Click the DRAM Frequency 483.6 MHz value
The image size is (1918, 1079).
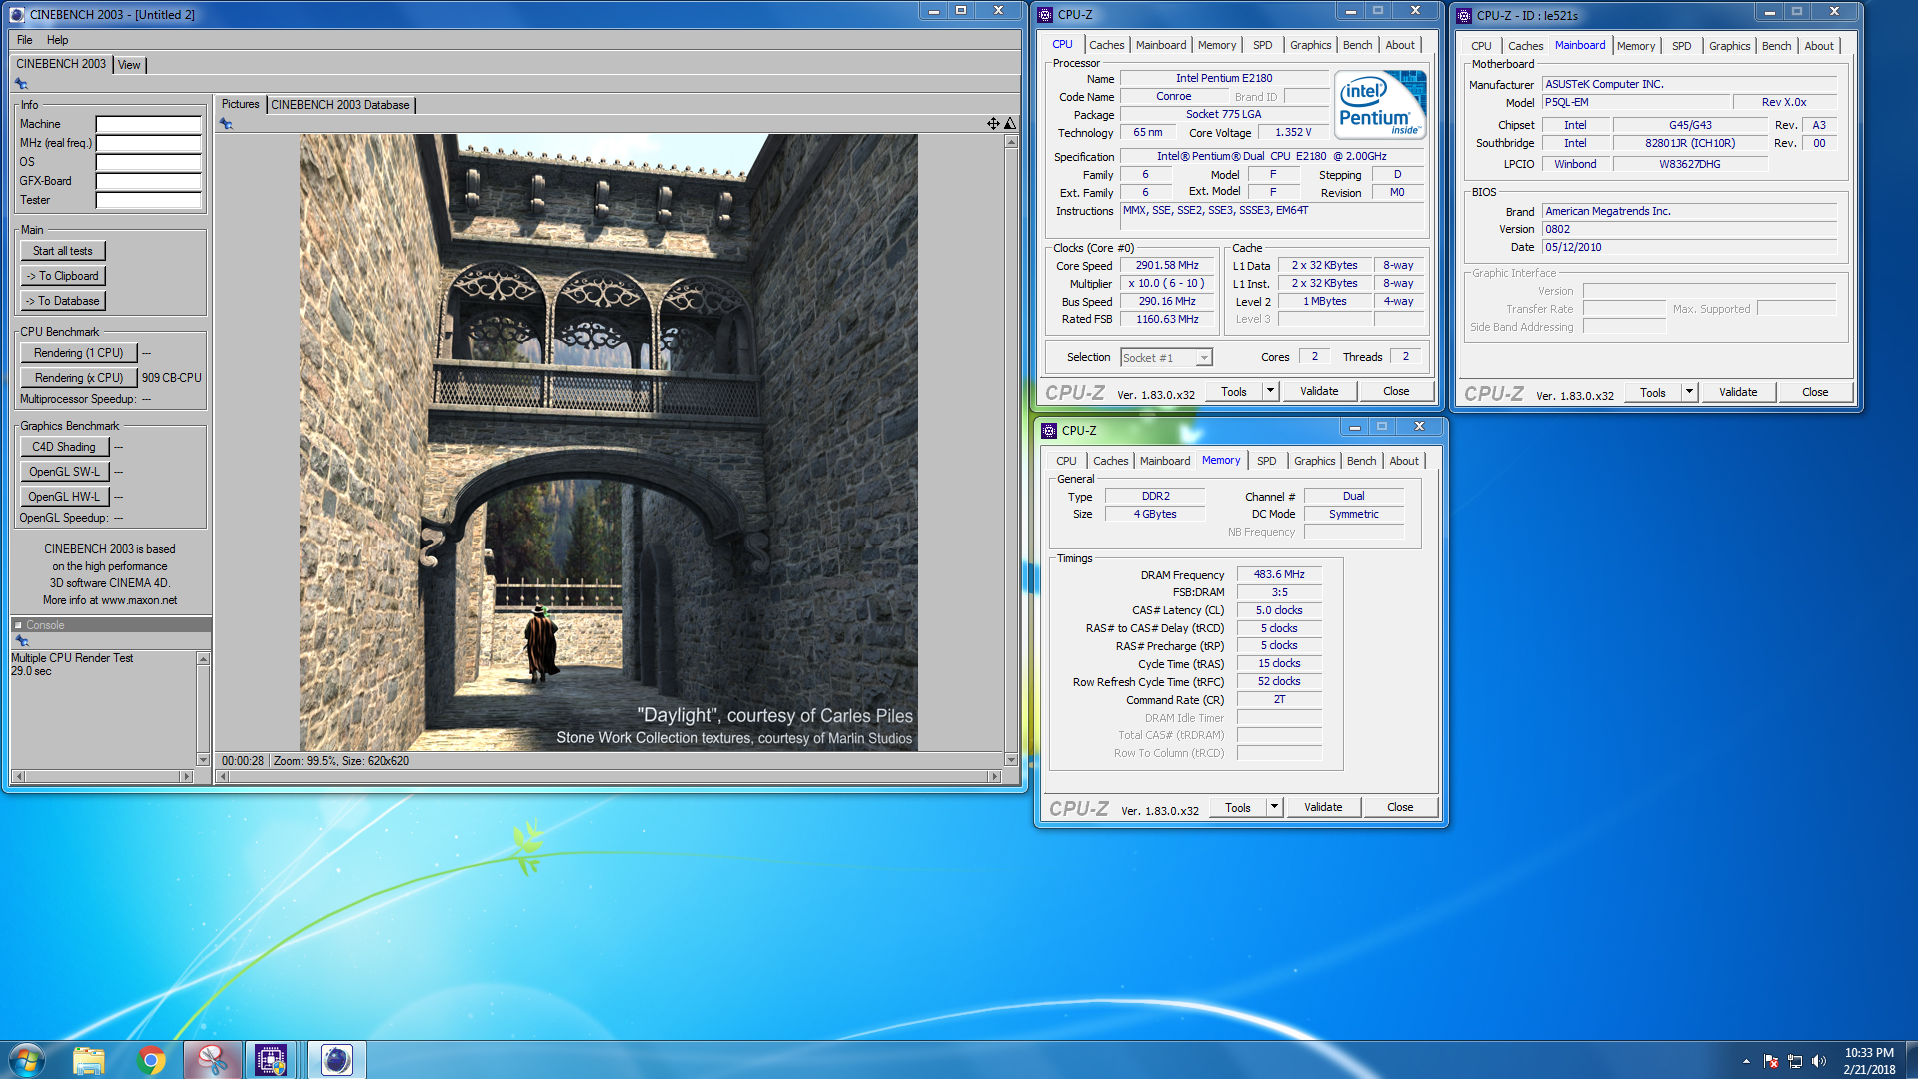pos(1279,575)
